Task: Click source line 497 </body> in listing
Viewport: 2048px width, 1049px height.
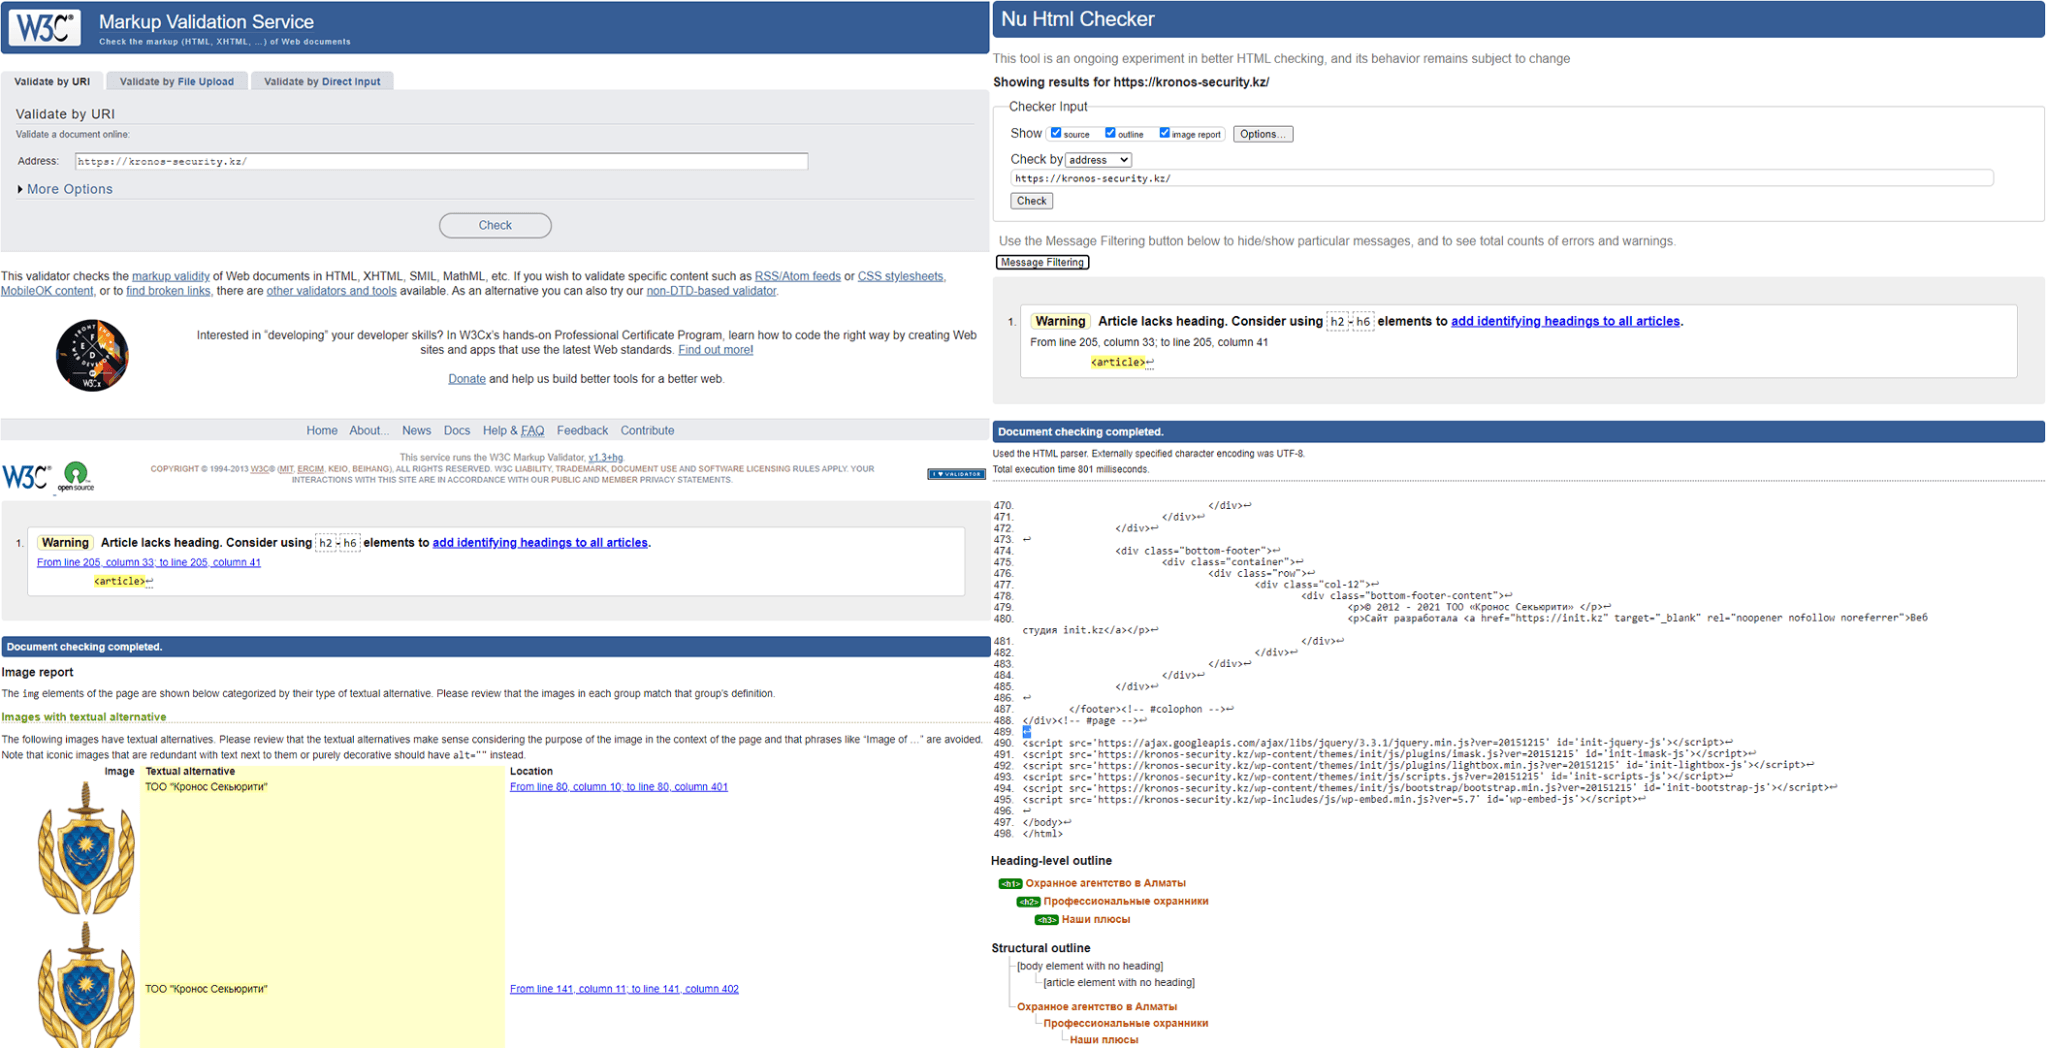Action: (x=1046, y=823)
